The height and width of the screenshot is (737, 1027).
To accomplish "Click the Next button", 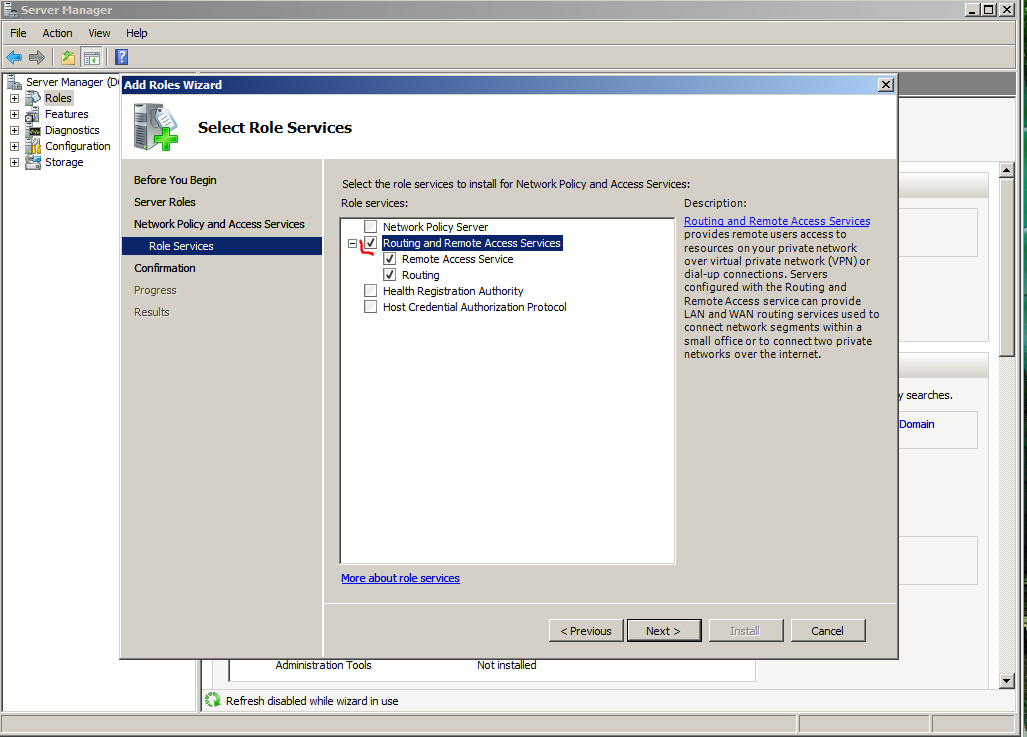I will [664, 631].
